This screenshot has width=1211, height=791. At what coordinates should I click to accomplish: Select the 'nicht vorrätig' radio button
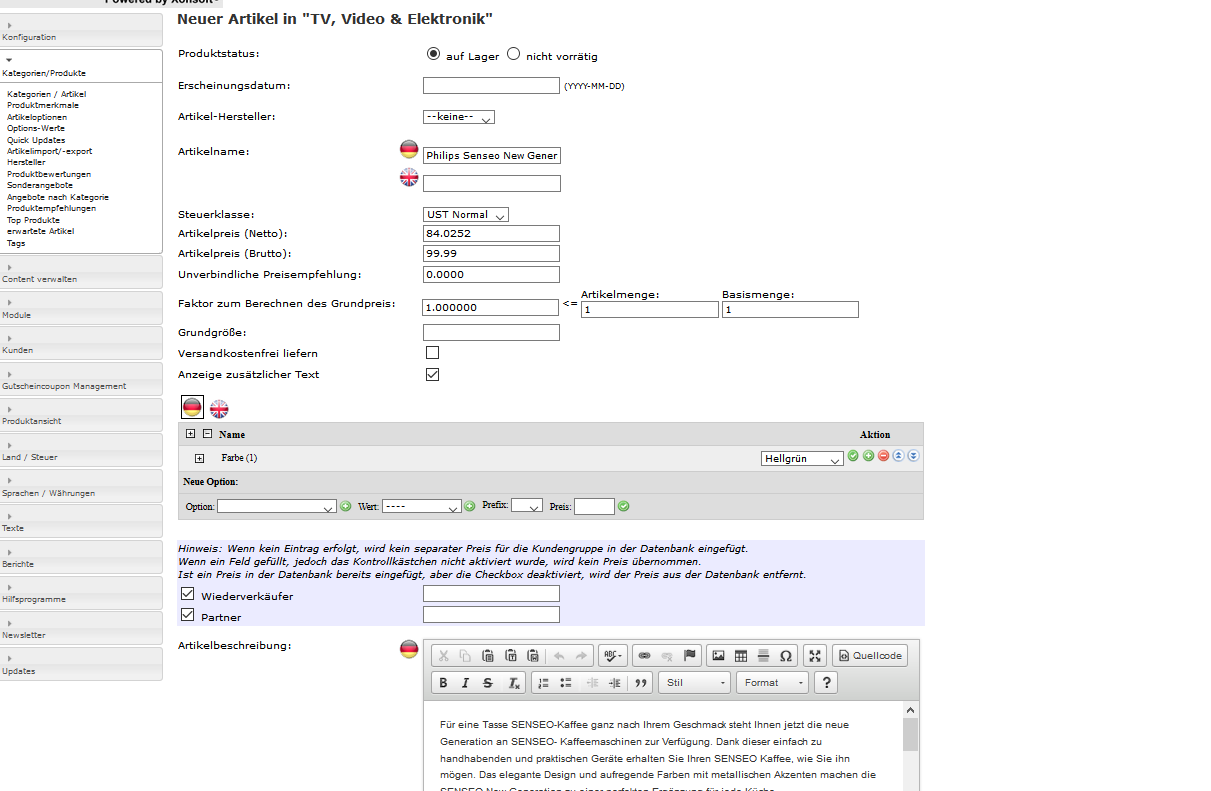514,54
